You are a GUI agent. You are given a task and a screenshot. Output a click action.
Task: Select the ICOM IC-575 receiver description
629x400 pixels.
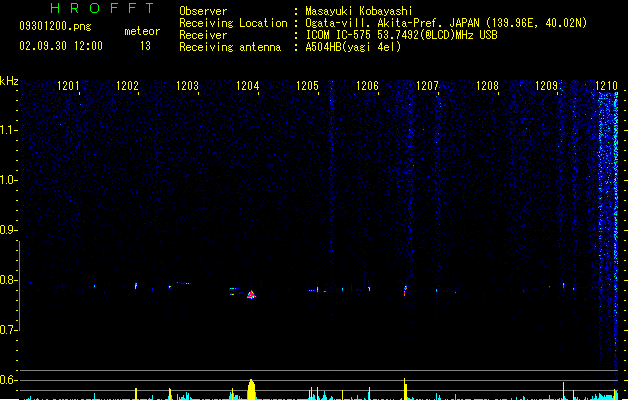click(x=401, y=35)
